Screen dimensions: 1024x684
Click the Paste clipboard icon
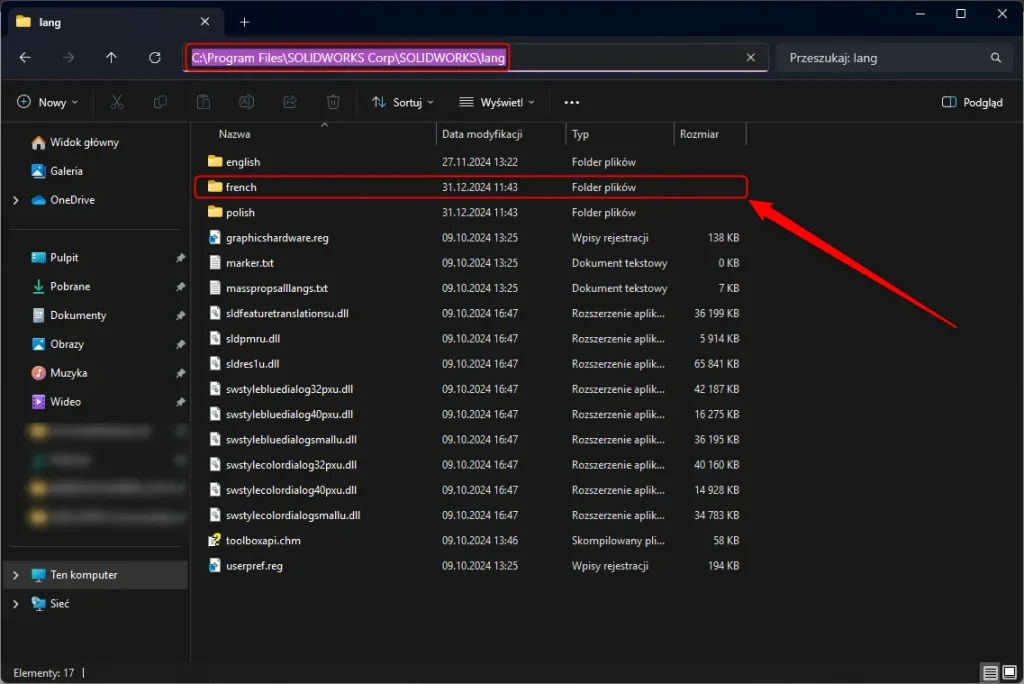[x=203, y=102]
